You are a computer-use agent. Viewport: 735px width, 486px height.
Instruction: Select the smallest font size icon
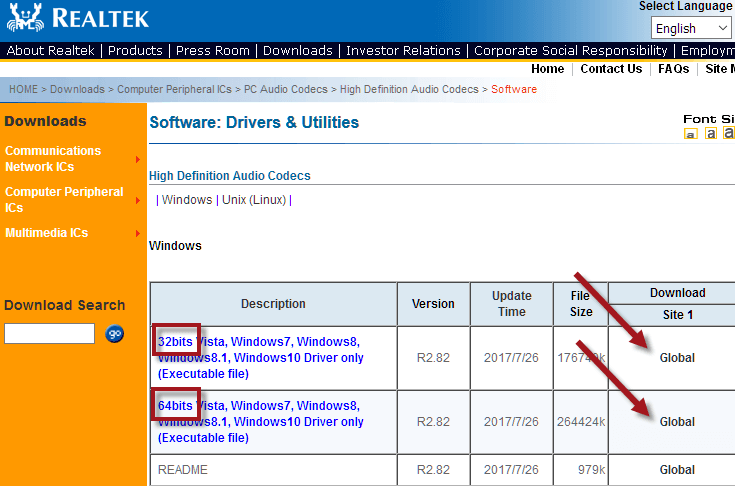click(x=690, y=134)
